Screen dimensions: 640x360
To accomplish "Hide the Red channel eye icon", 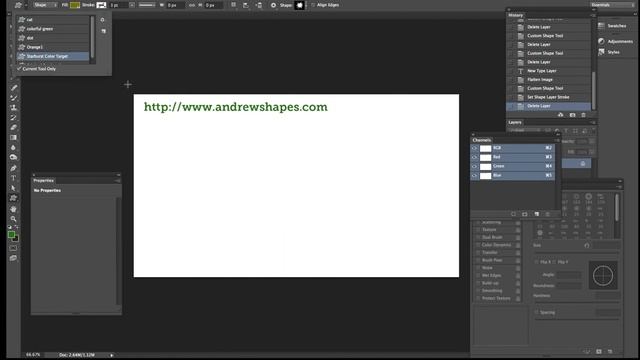I will pos(474,157).
